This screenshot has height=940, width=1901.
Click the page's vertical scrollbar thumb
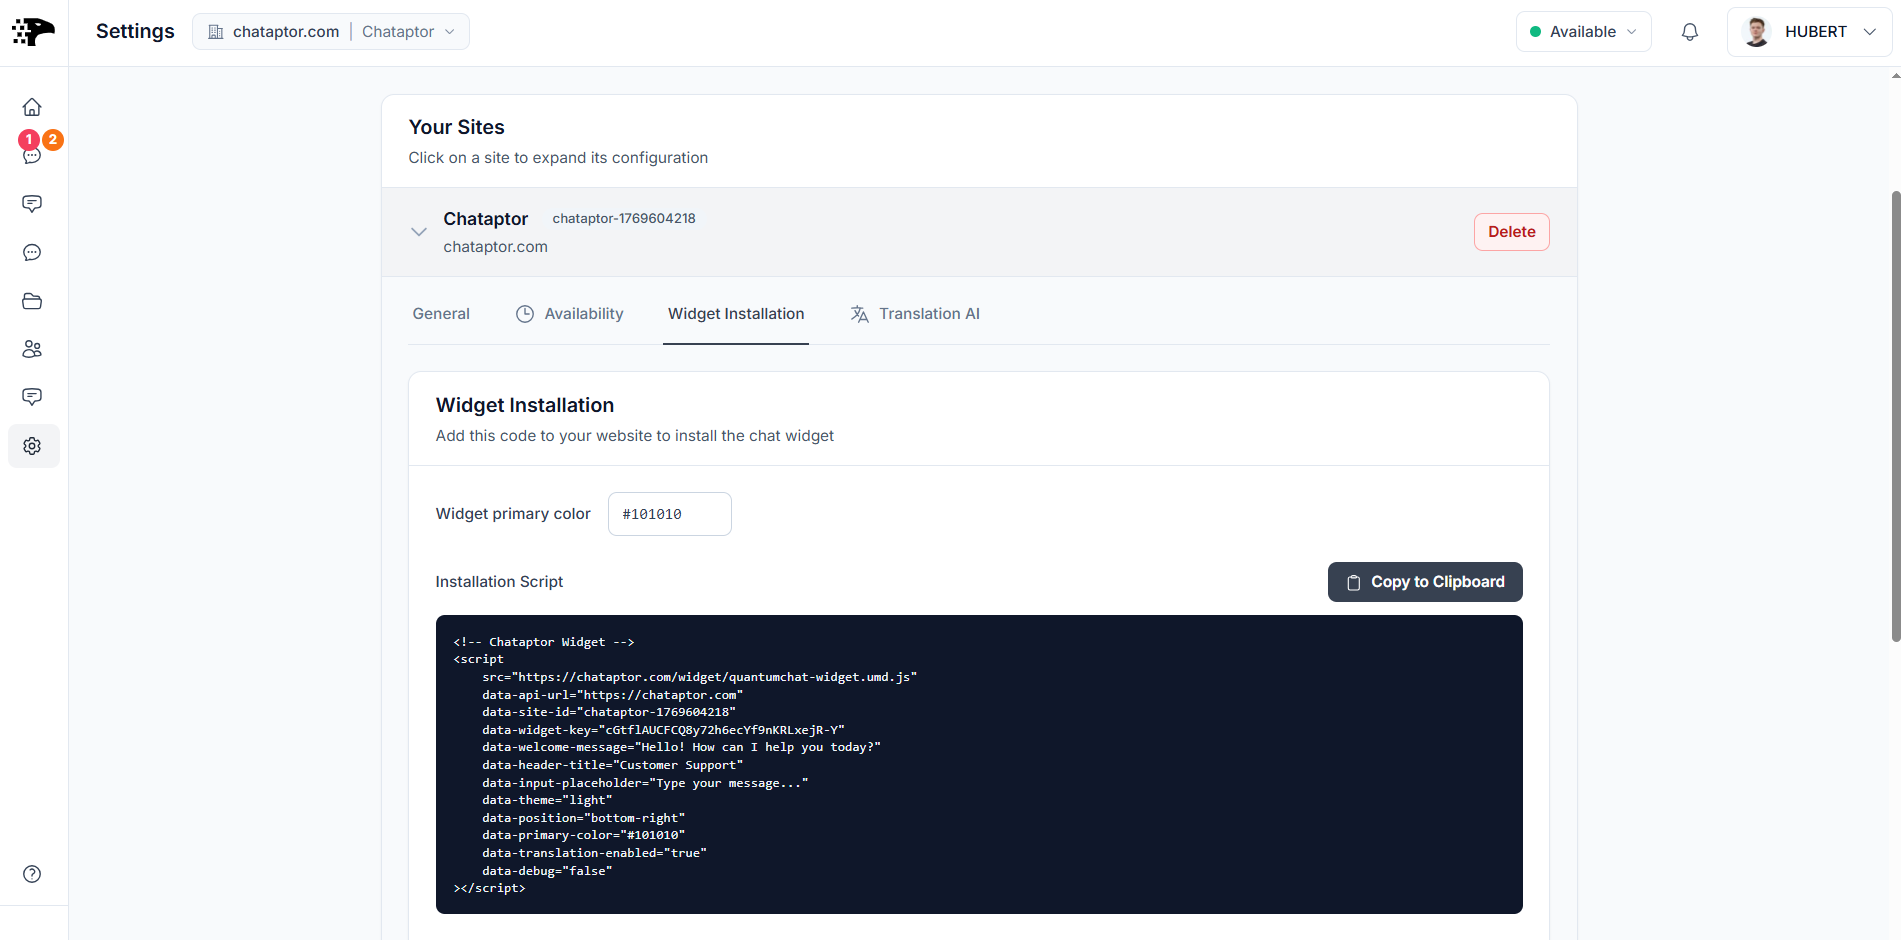pyautogui.click(x=1895, y=416)
